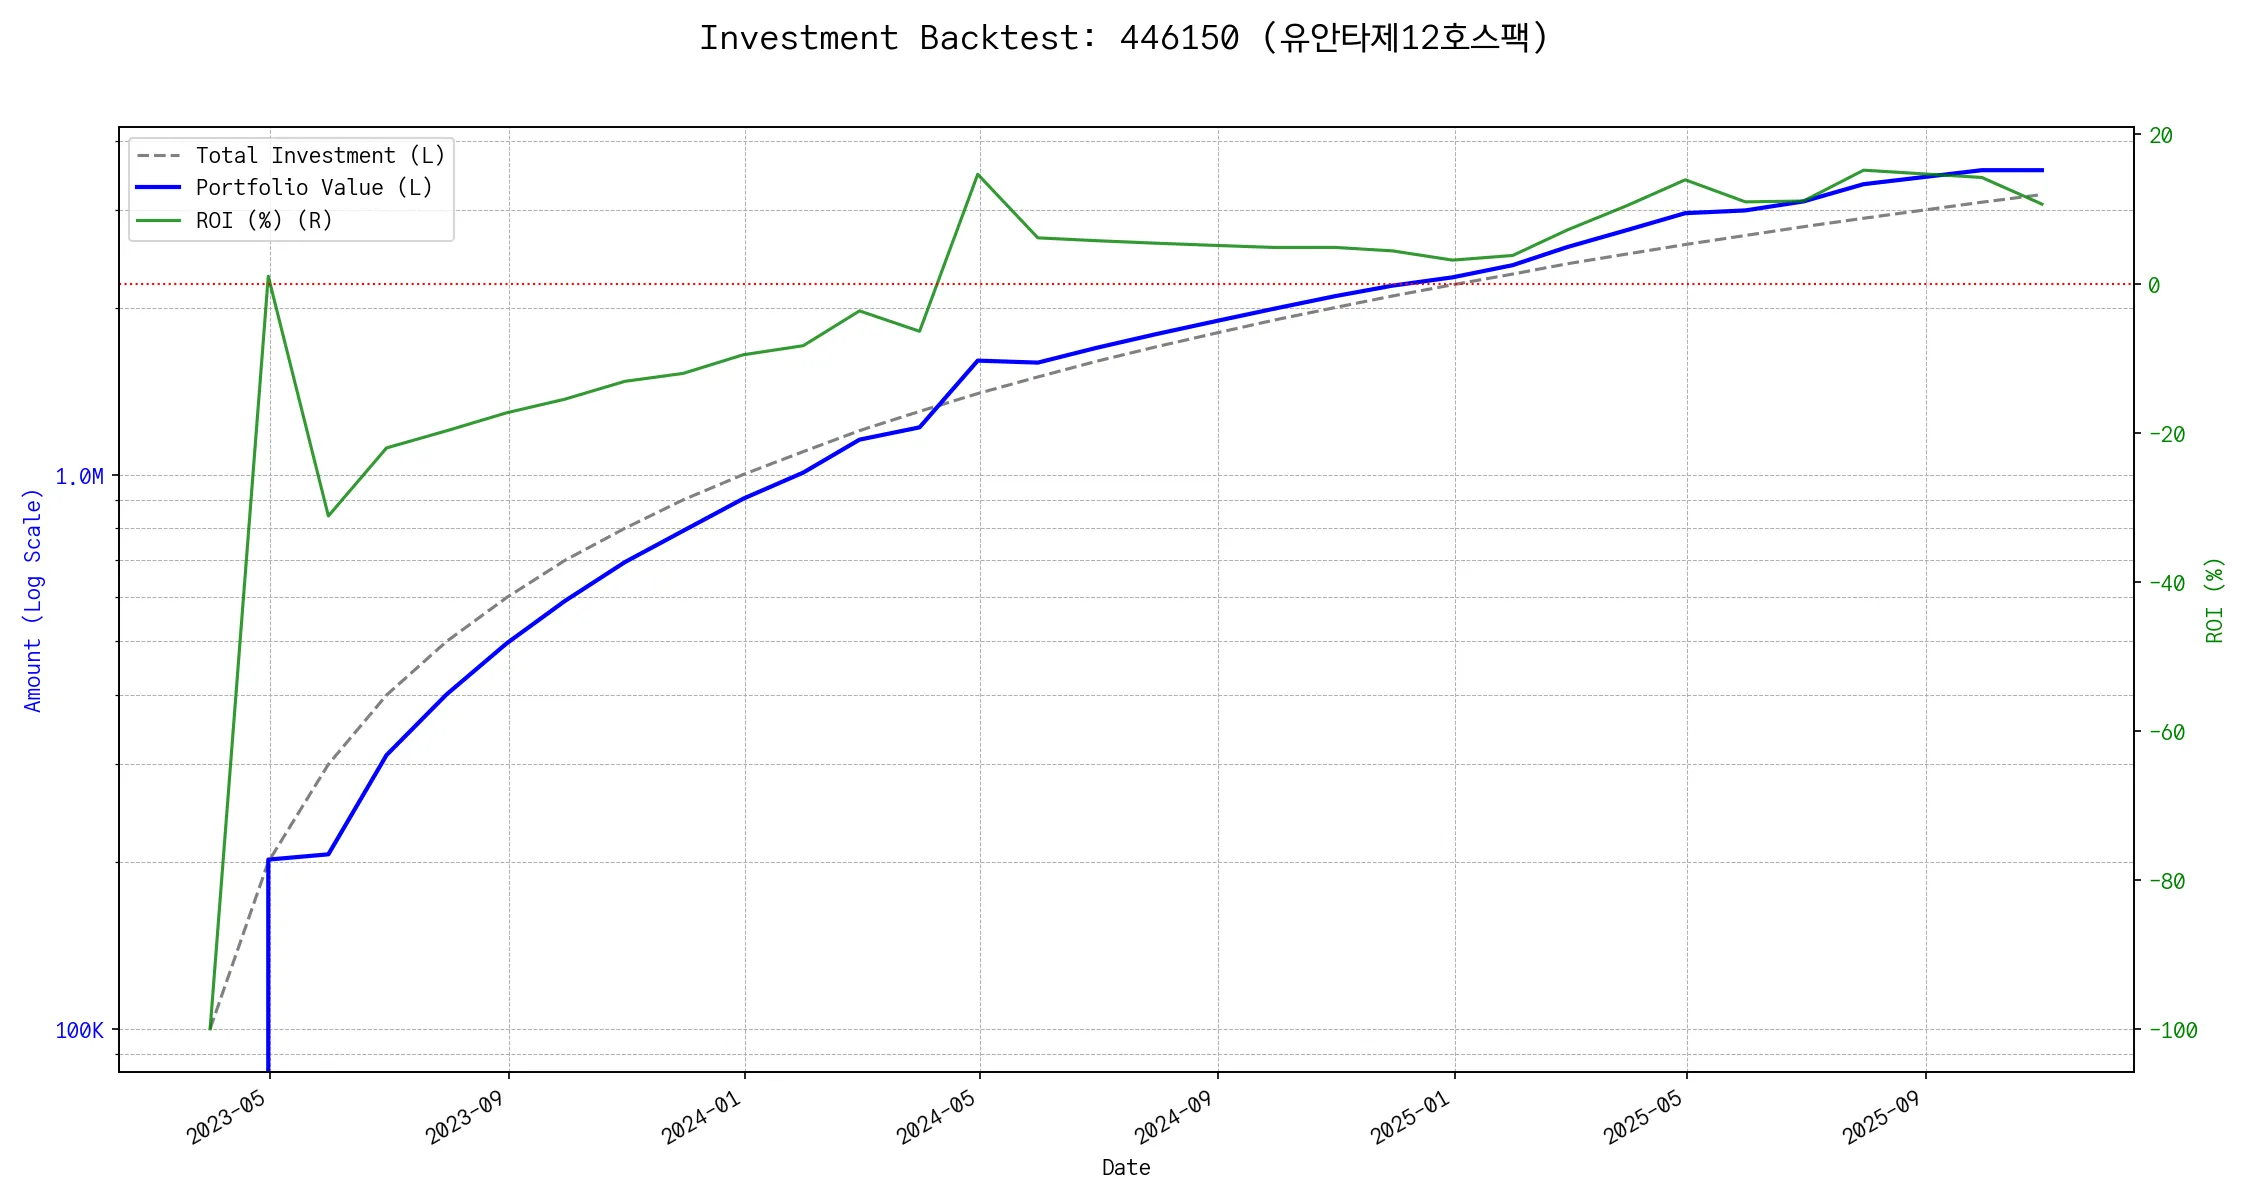Click the Portfolio Value legend entry
2250x1200 pixels.
coord(313,188)
